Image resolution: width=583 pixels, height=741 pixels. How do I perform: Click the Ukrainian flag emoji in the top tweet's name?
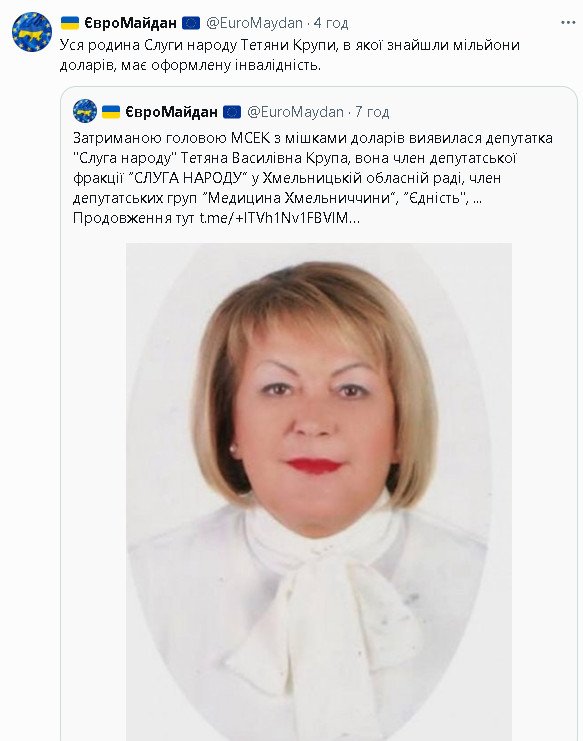[x=70, y=23]
